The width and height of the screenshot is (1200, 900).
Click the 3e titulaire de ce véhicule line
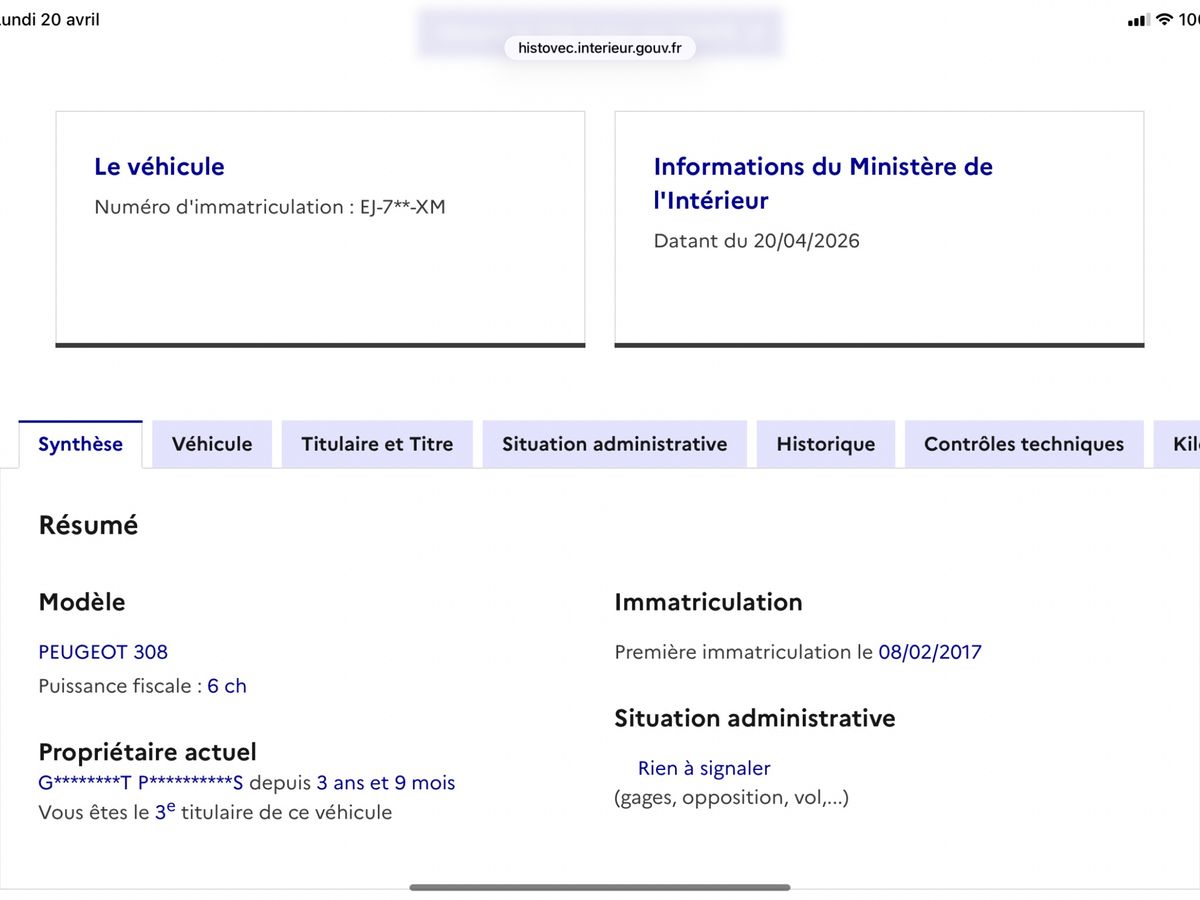point(215,811)
